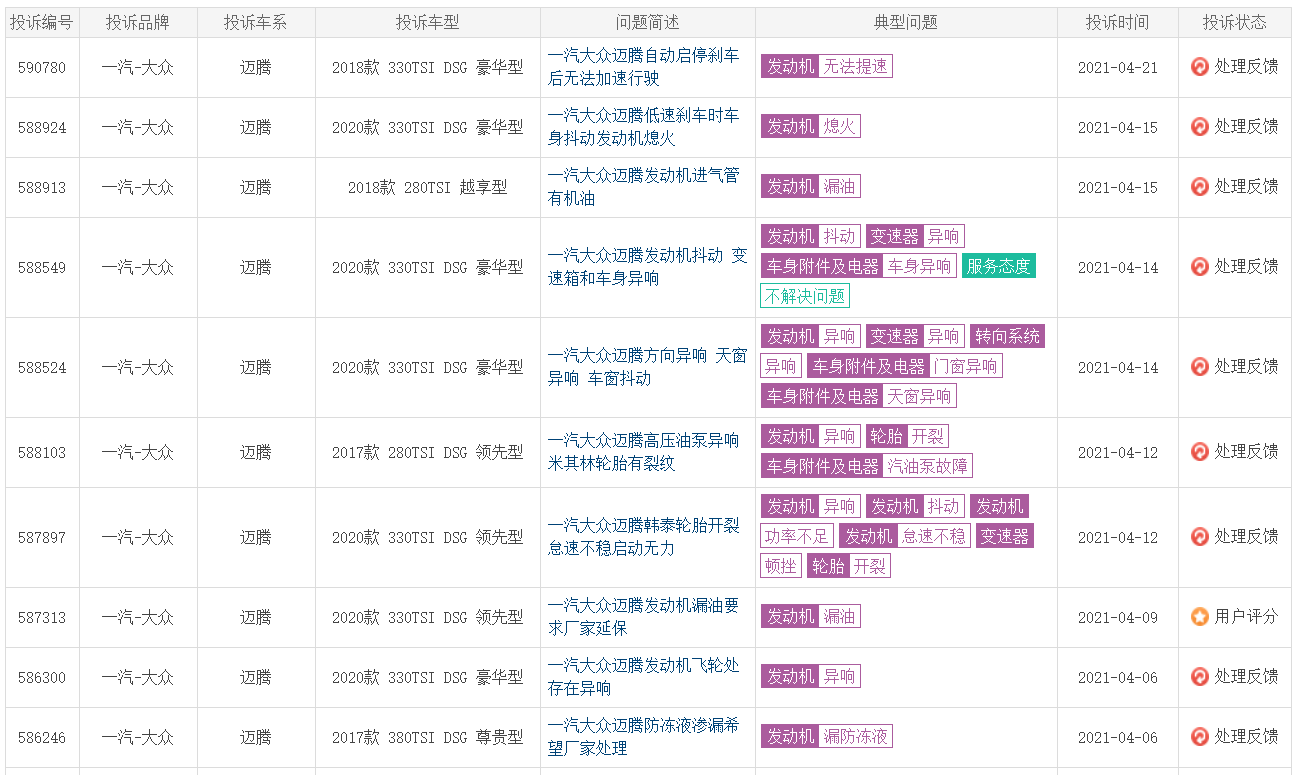Open complaint 一汽大众迈腾发动机进气管有机油
Screen dimensions: 1295x775
[644, 187]
